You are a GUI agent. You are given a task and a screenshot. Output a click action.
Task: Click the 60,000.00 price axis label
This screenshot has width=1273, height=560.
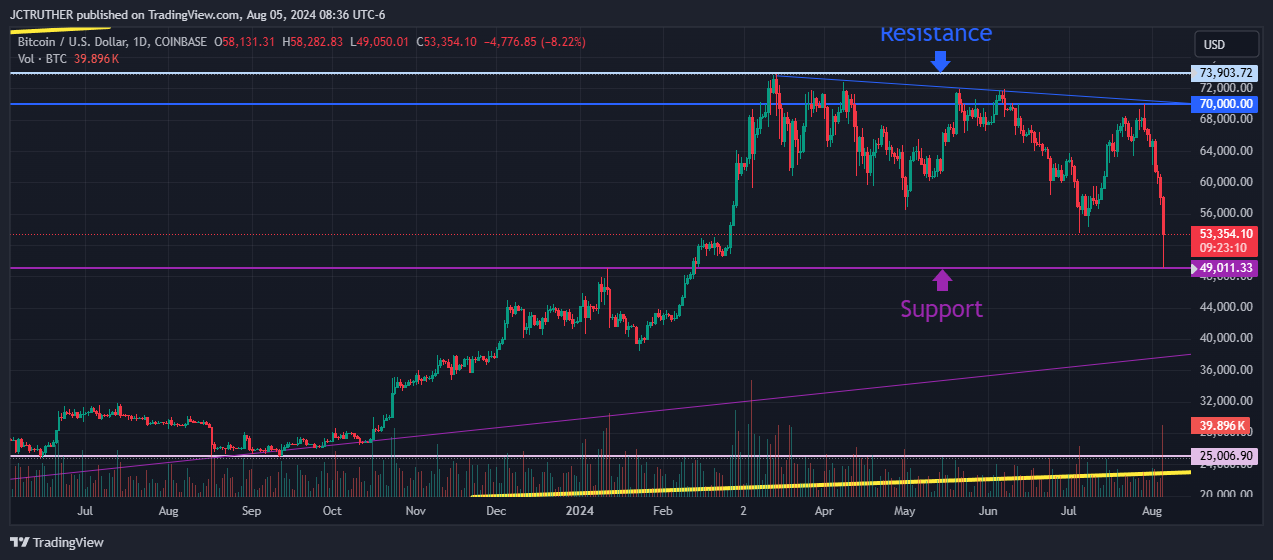(x=1226, y=182)
